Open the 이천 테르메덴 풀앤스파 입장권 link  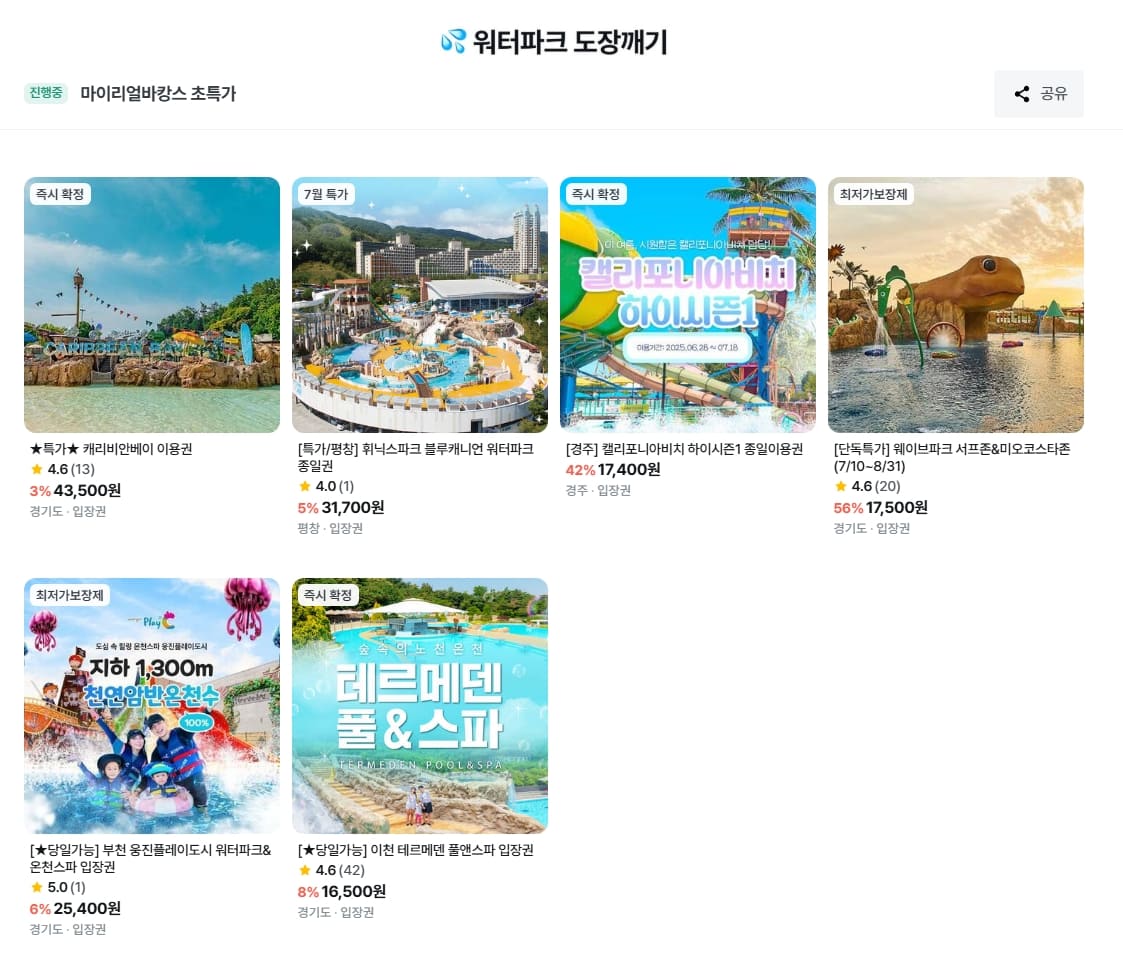(415, 850)
